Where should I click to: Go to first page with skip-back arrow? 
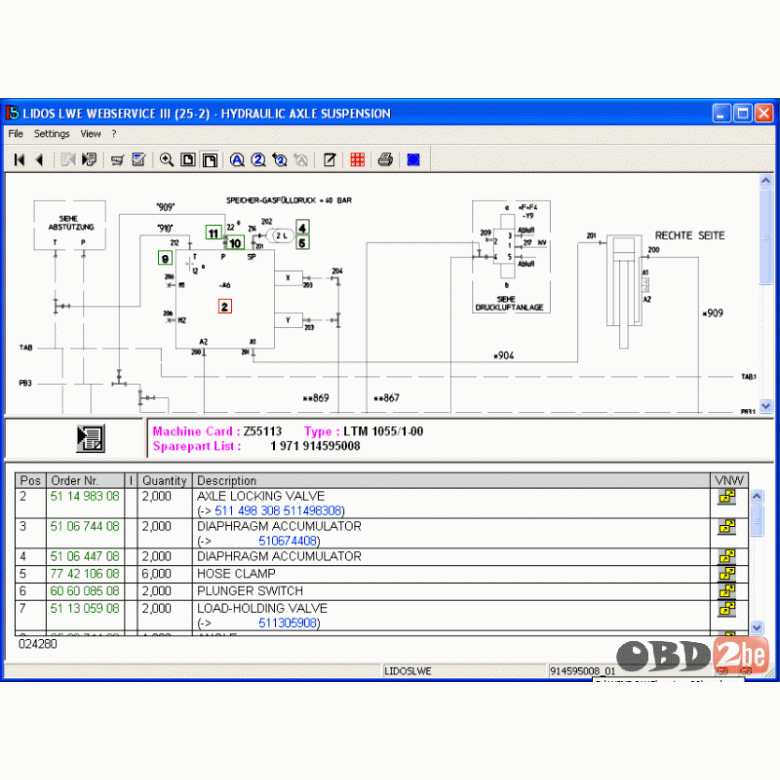19,160
